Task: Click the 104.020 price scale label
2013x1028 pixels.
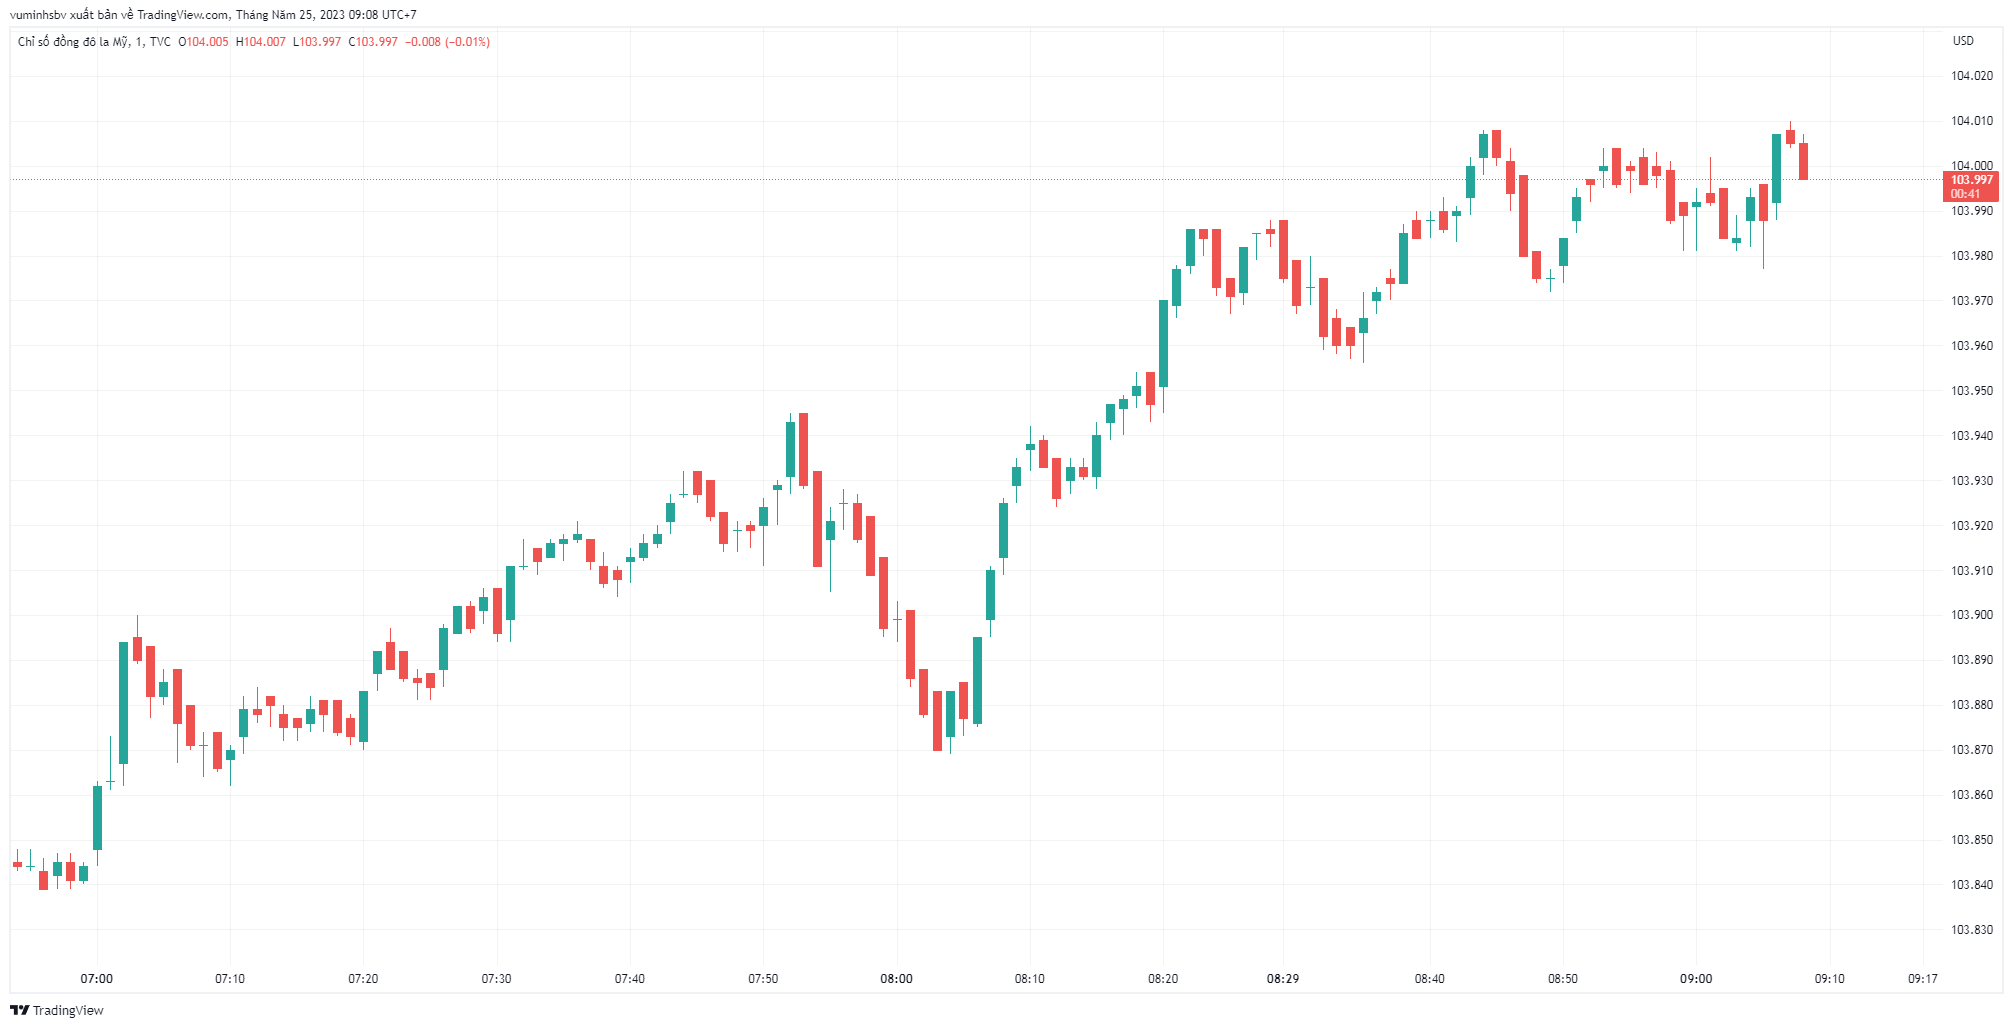Action: tap(1972, 76)
